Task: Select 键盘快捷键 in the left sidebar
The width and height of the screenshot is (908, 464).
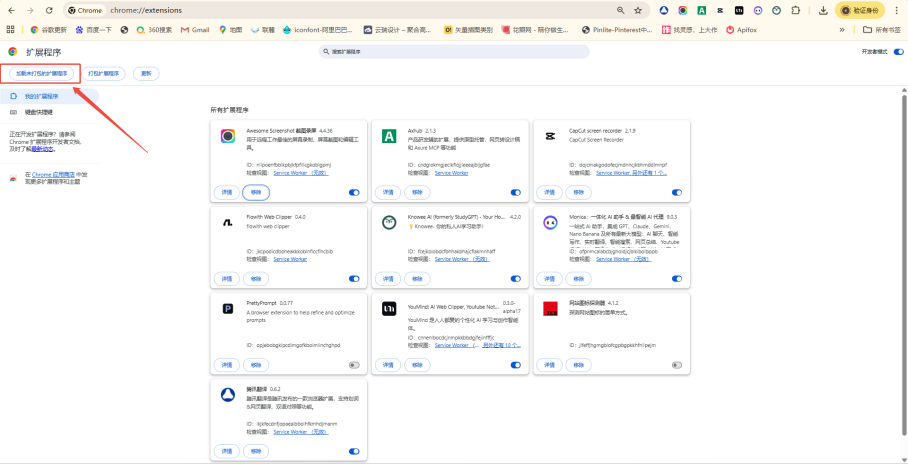Action: coord(40,112)
